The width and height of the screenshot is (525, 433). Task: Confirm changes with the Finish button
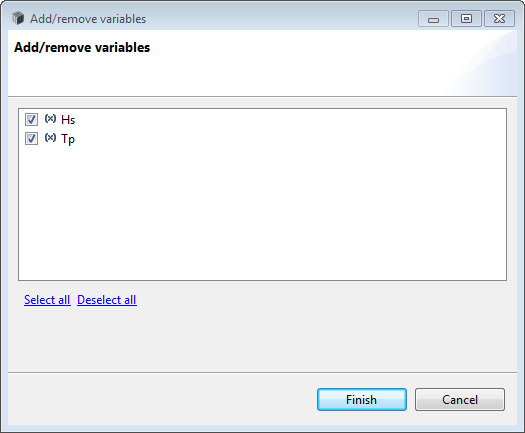tap(362, 400)
